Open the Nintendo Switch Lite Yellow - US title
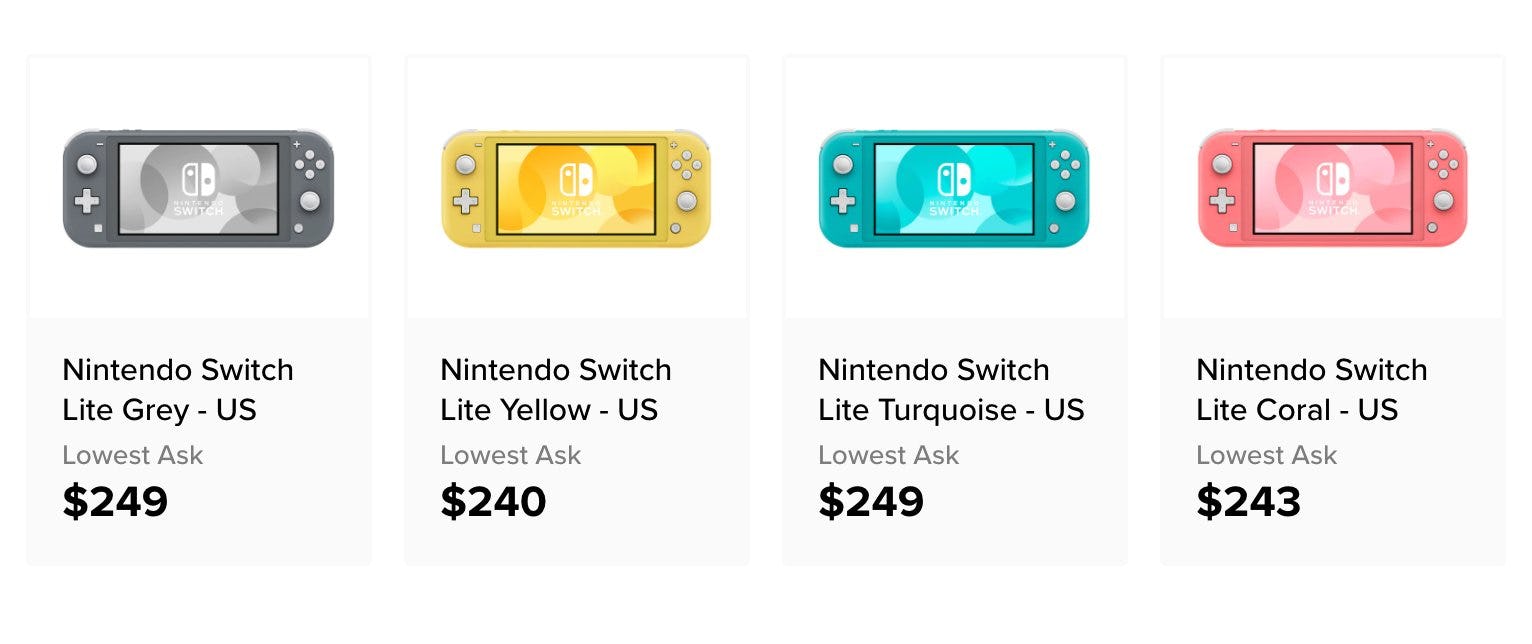The image size is (1532, 644). pos(556,389)
